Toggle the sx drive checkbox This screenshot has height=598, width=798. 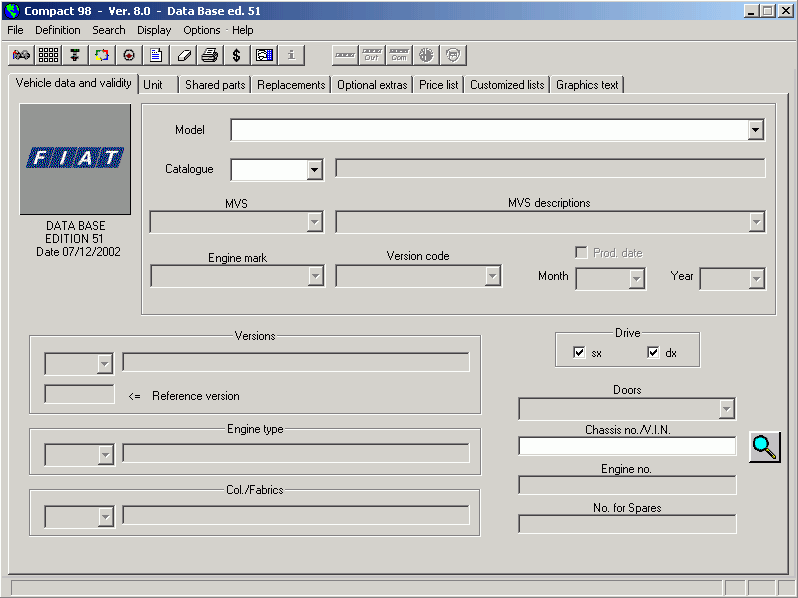[579, 352]
